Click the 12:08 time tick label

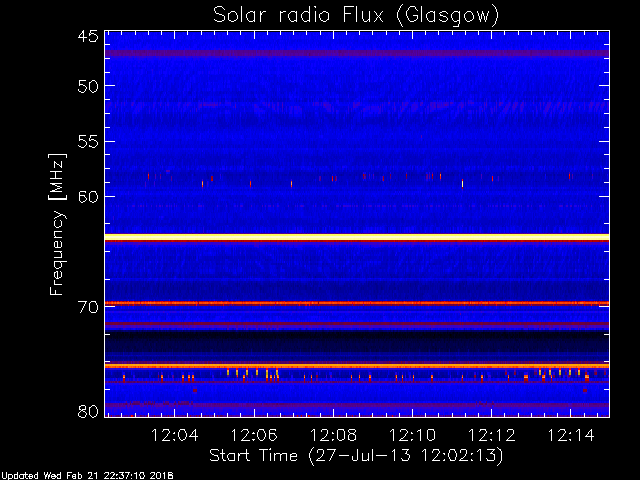pyautogui.click(x=333, y=435)
